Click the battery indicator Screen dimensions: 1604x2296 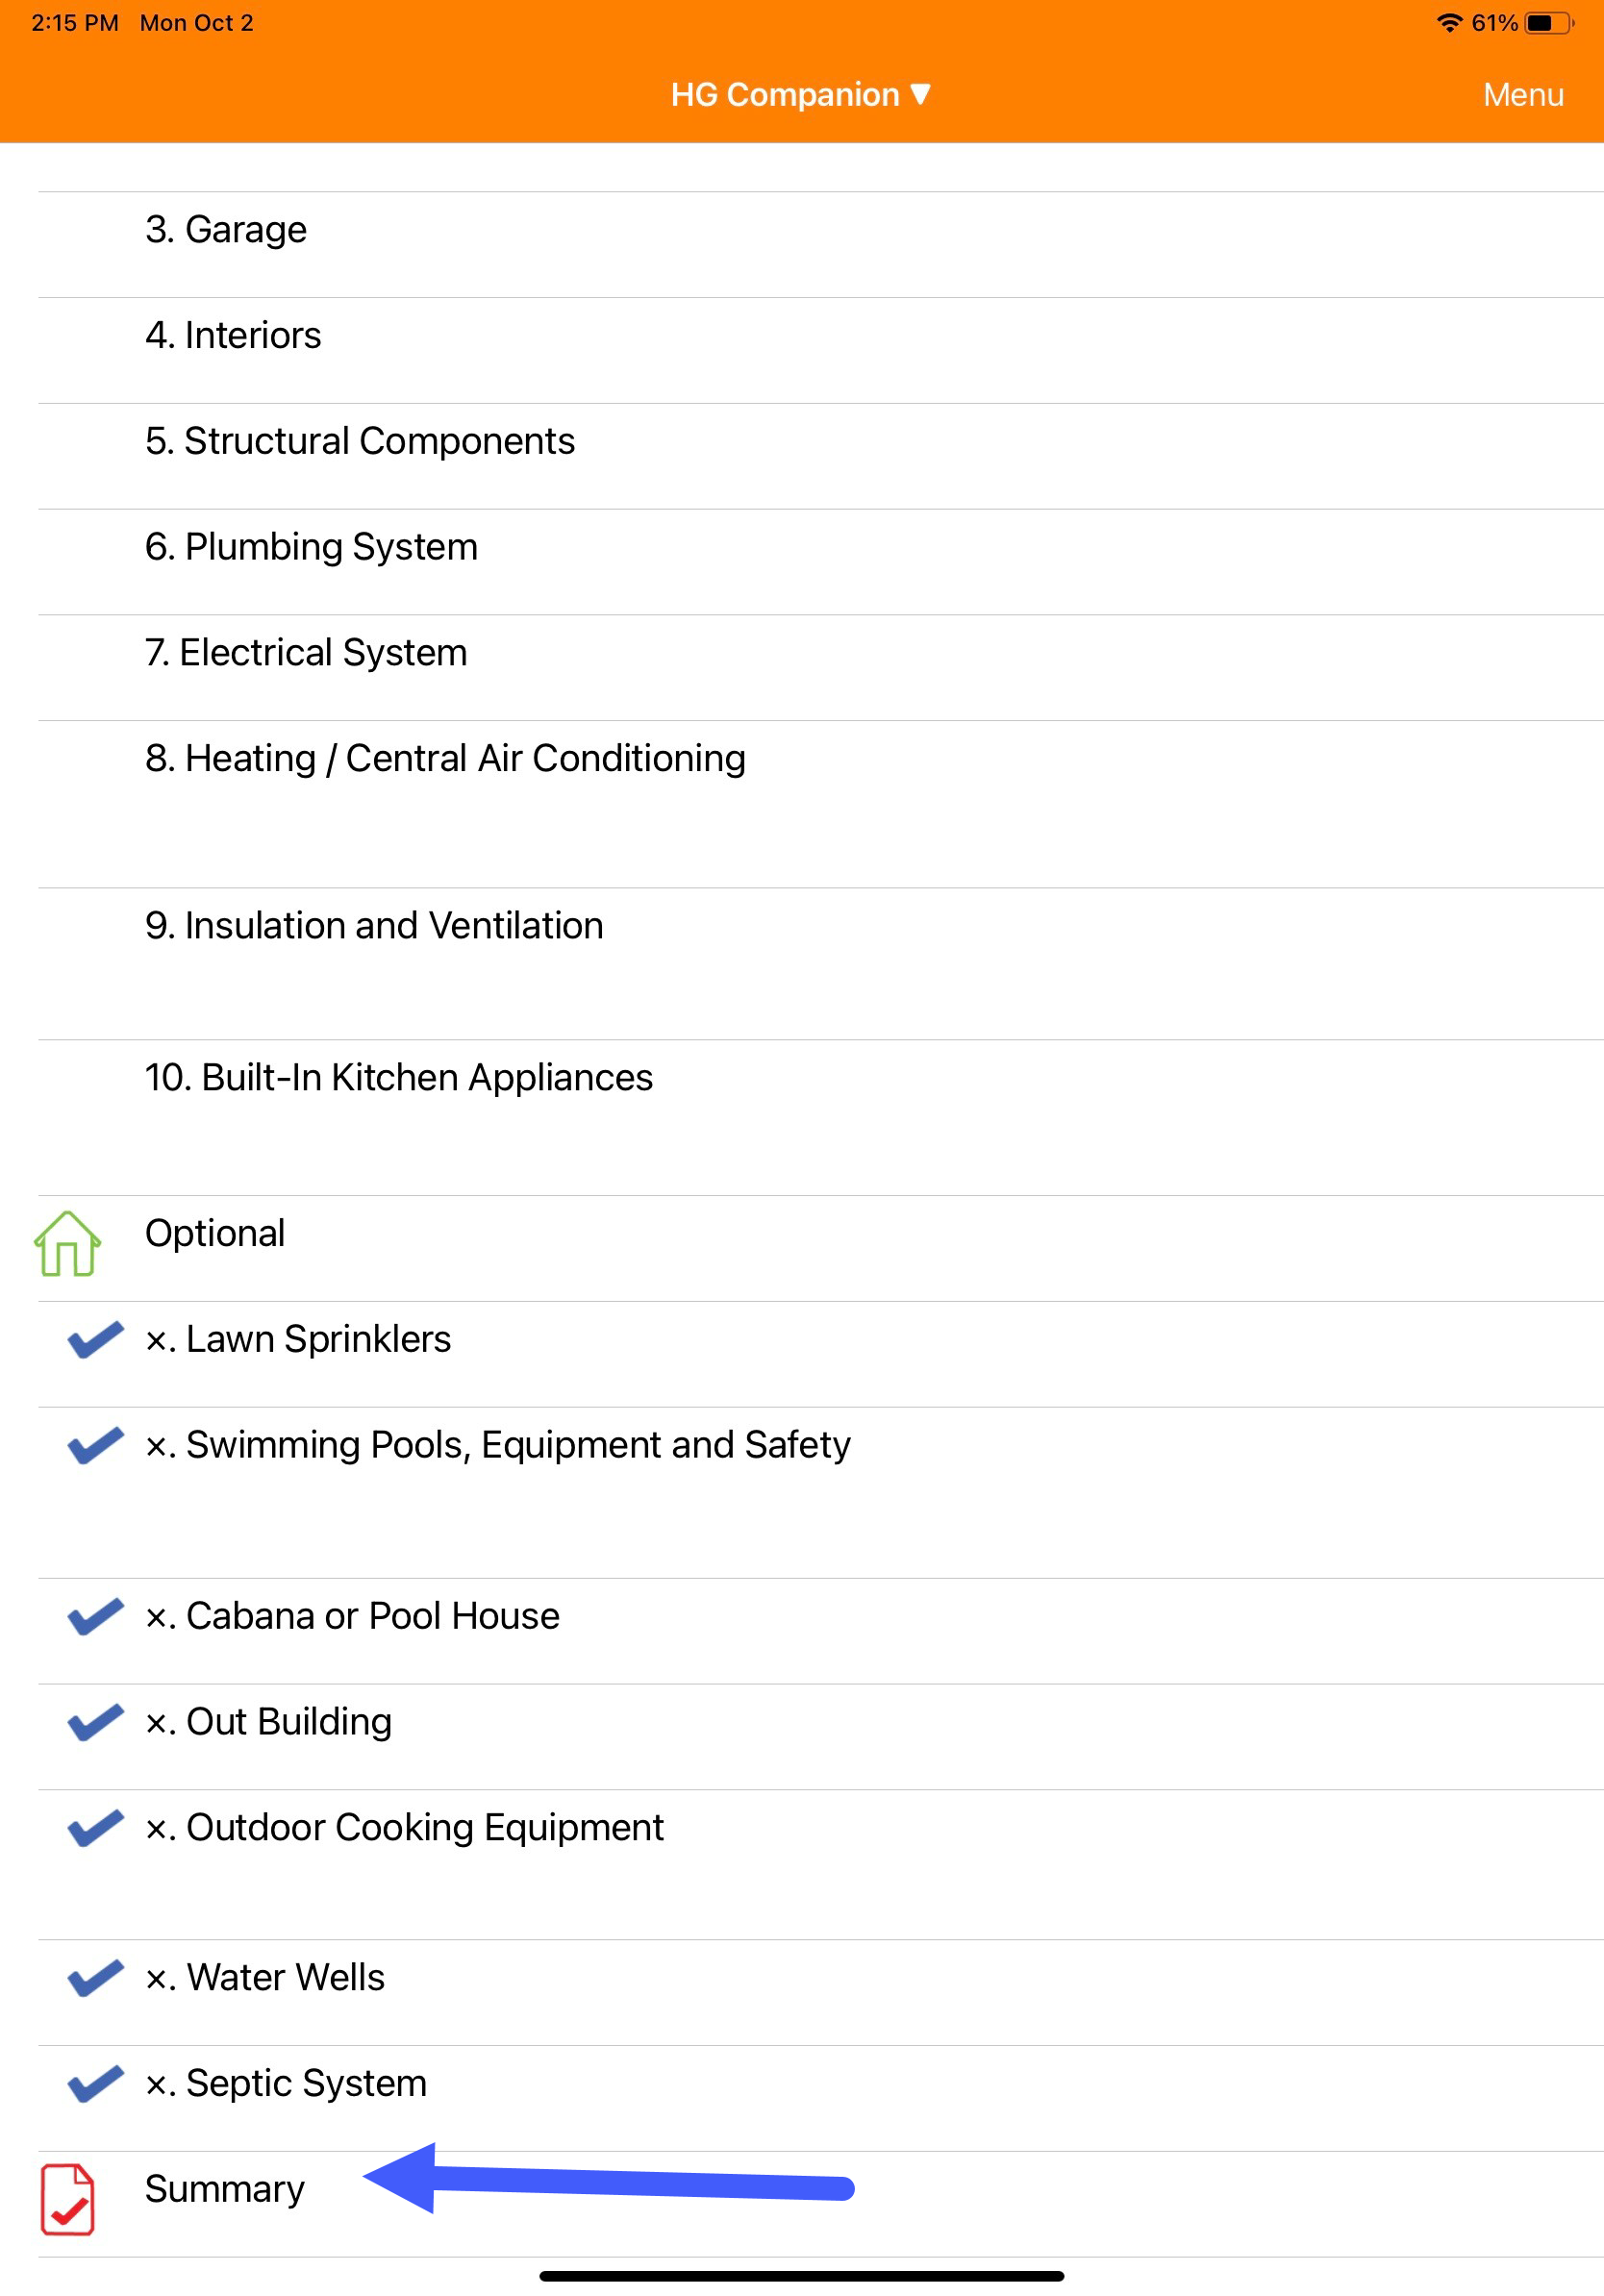coord(1544,22)
